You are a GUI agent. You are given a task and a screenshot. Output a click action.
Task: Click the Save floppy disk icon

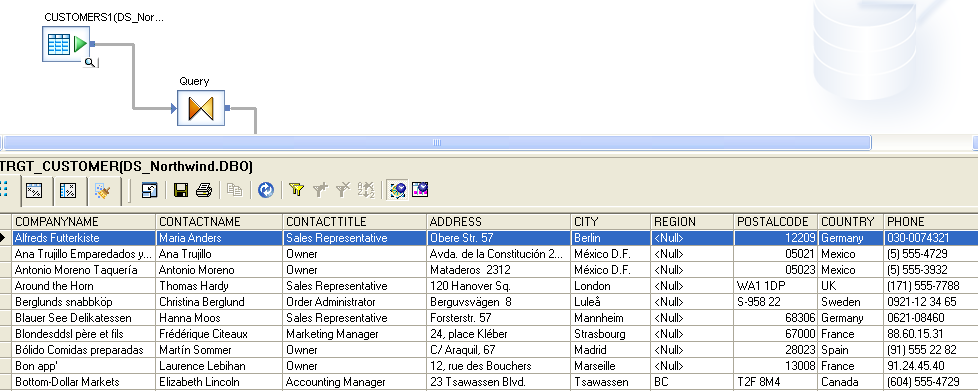pos(181,190)
